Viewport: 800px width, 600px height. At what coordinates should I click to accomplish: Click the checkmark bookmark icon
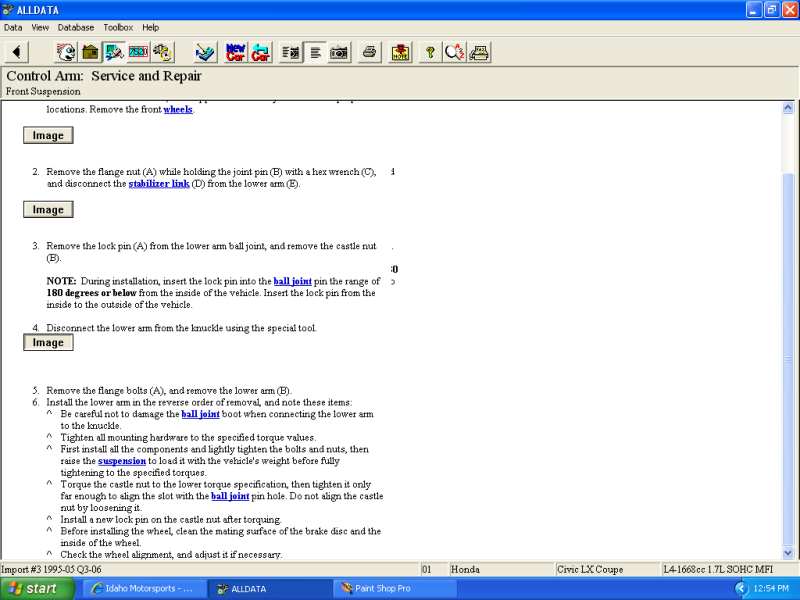[x=205, y=52]
